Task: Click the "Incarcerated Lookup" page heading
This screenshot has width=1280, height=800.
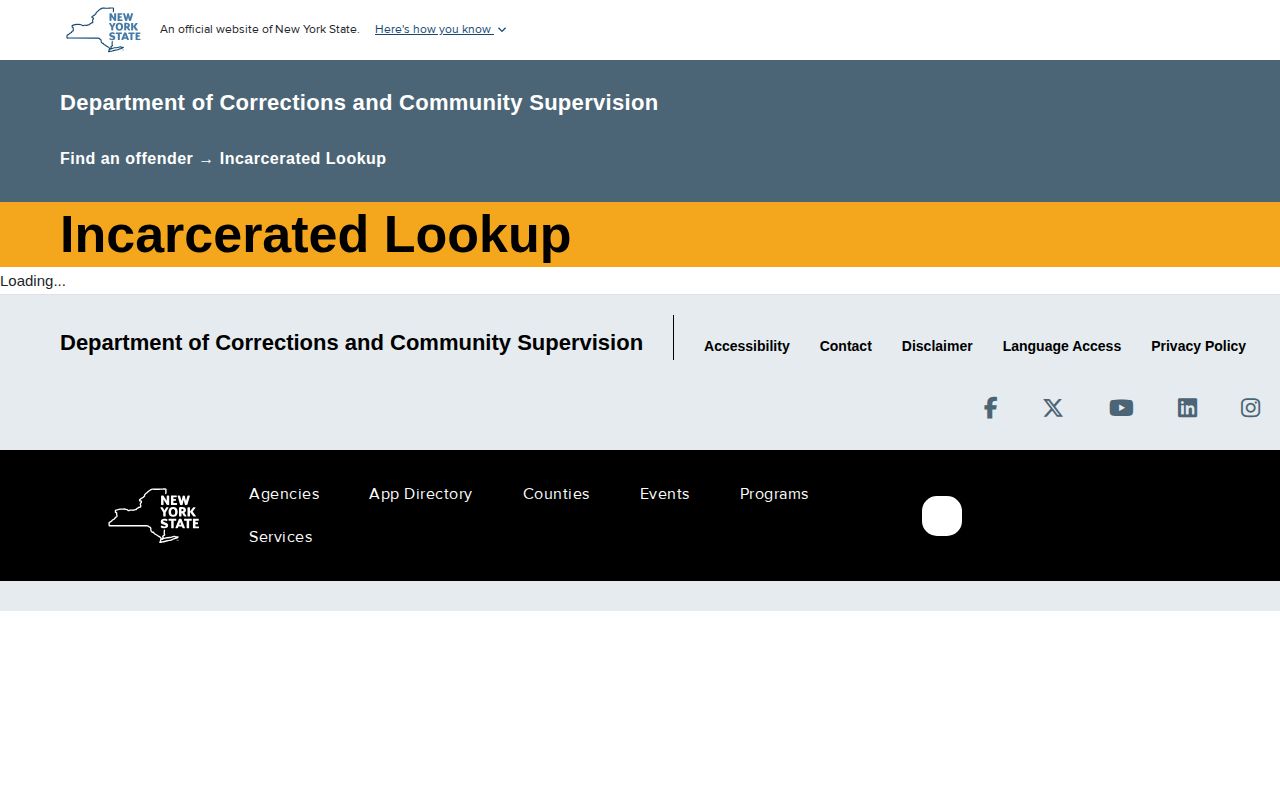Action: 315,235
